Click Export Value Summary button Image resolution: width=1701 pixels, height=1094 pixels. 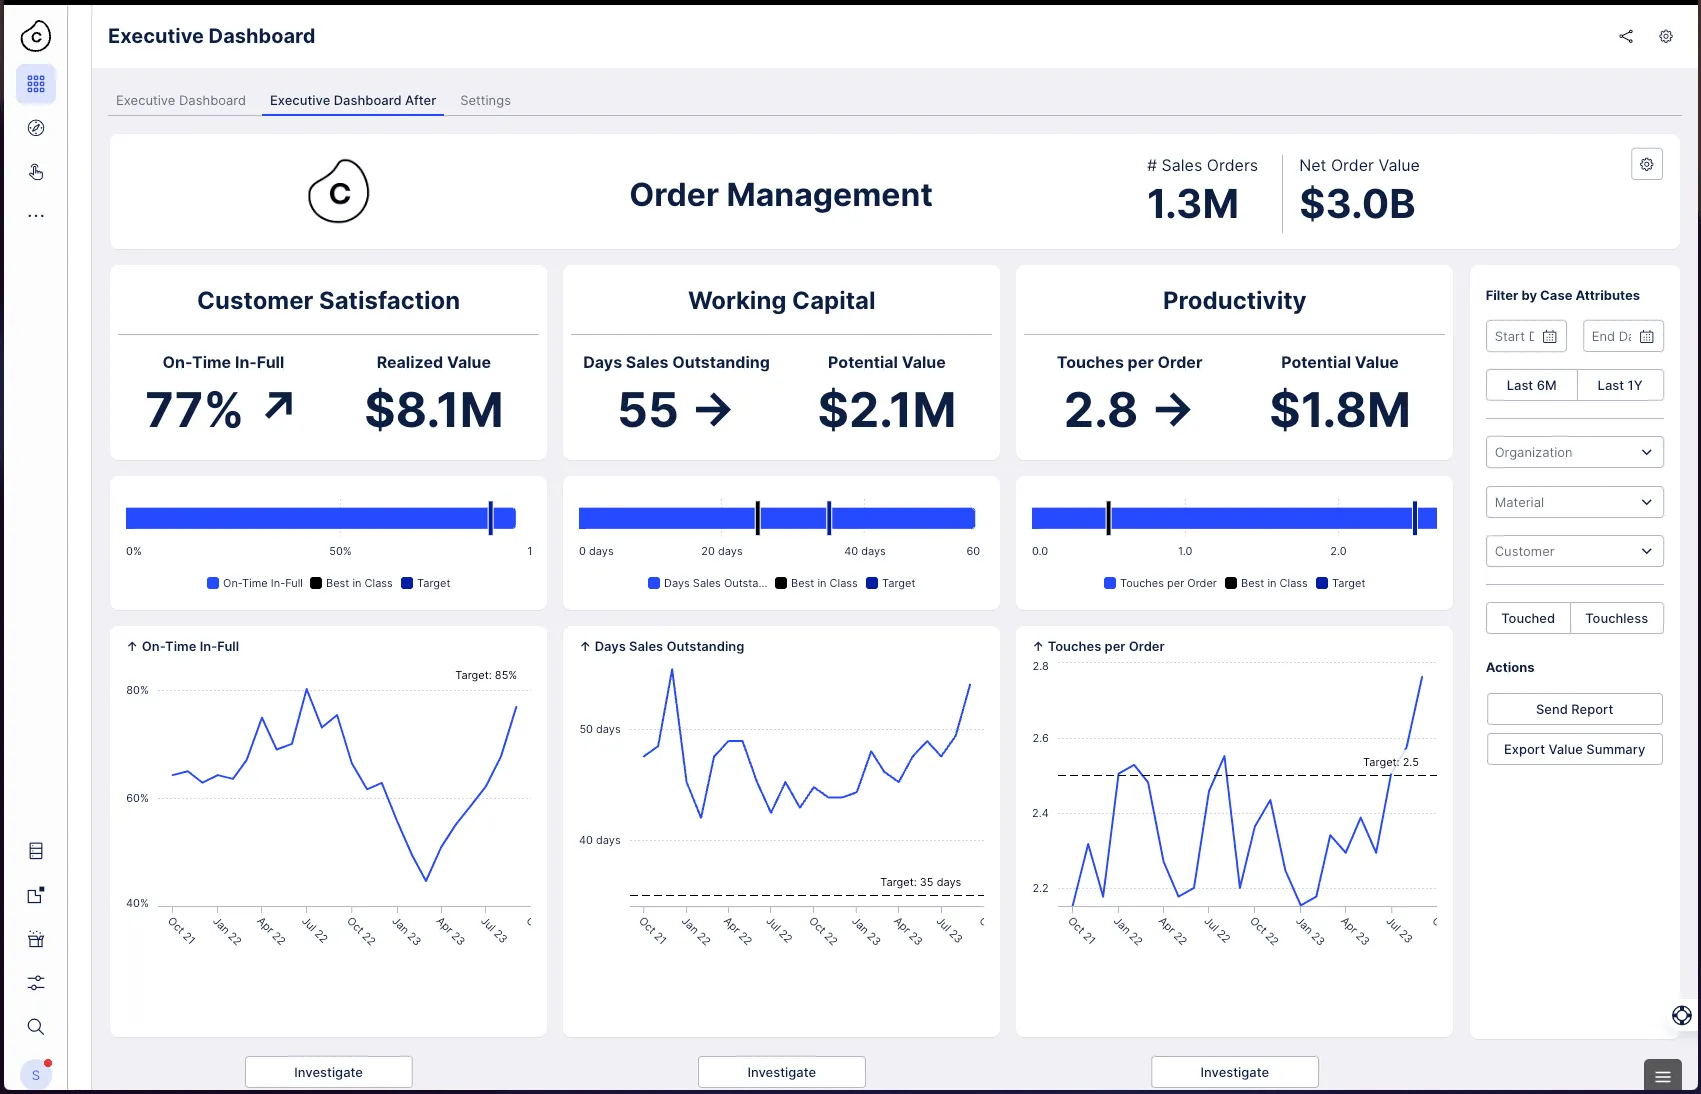point(1574,749)
